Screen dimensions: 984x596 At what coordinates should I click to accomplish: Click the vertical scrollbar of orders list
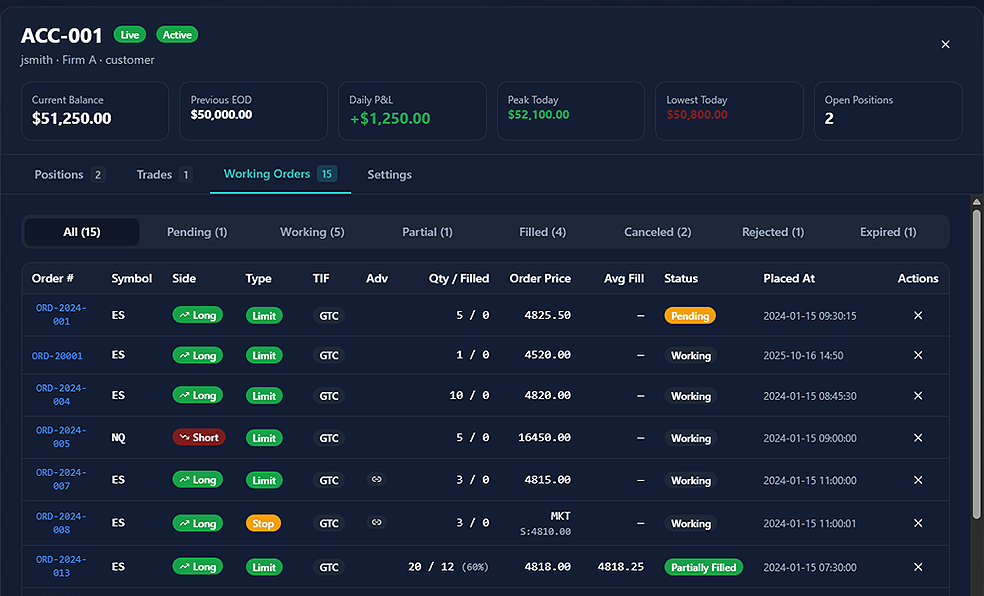tap(976, 360)
